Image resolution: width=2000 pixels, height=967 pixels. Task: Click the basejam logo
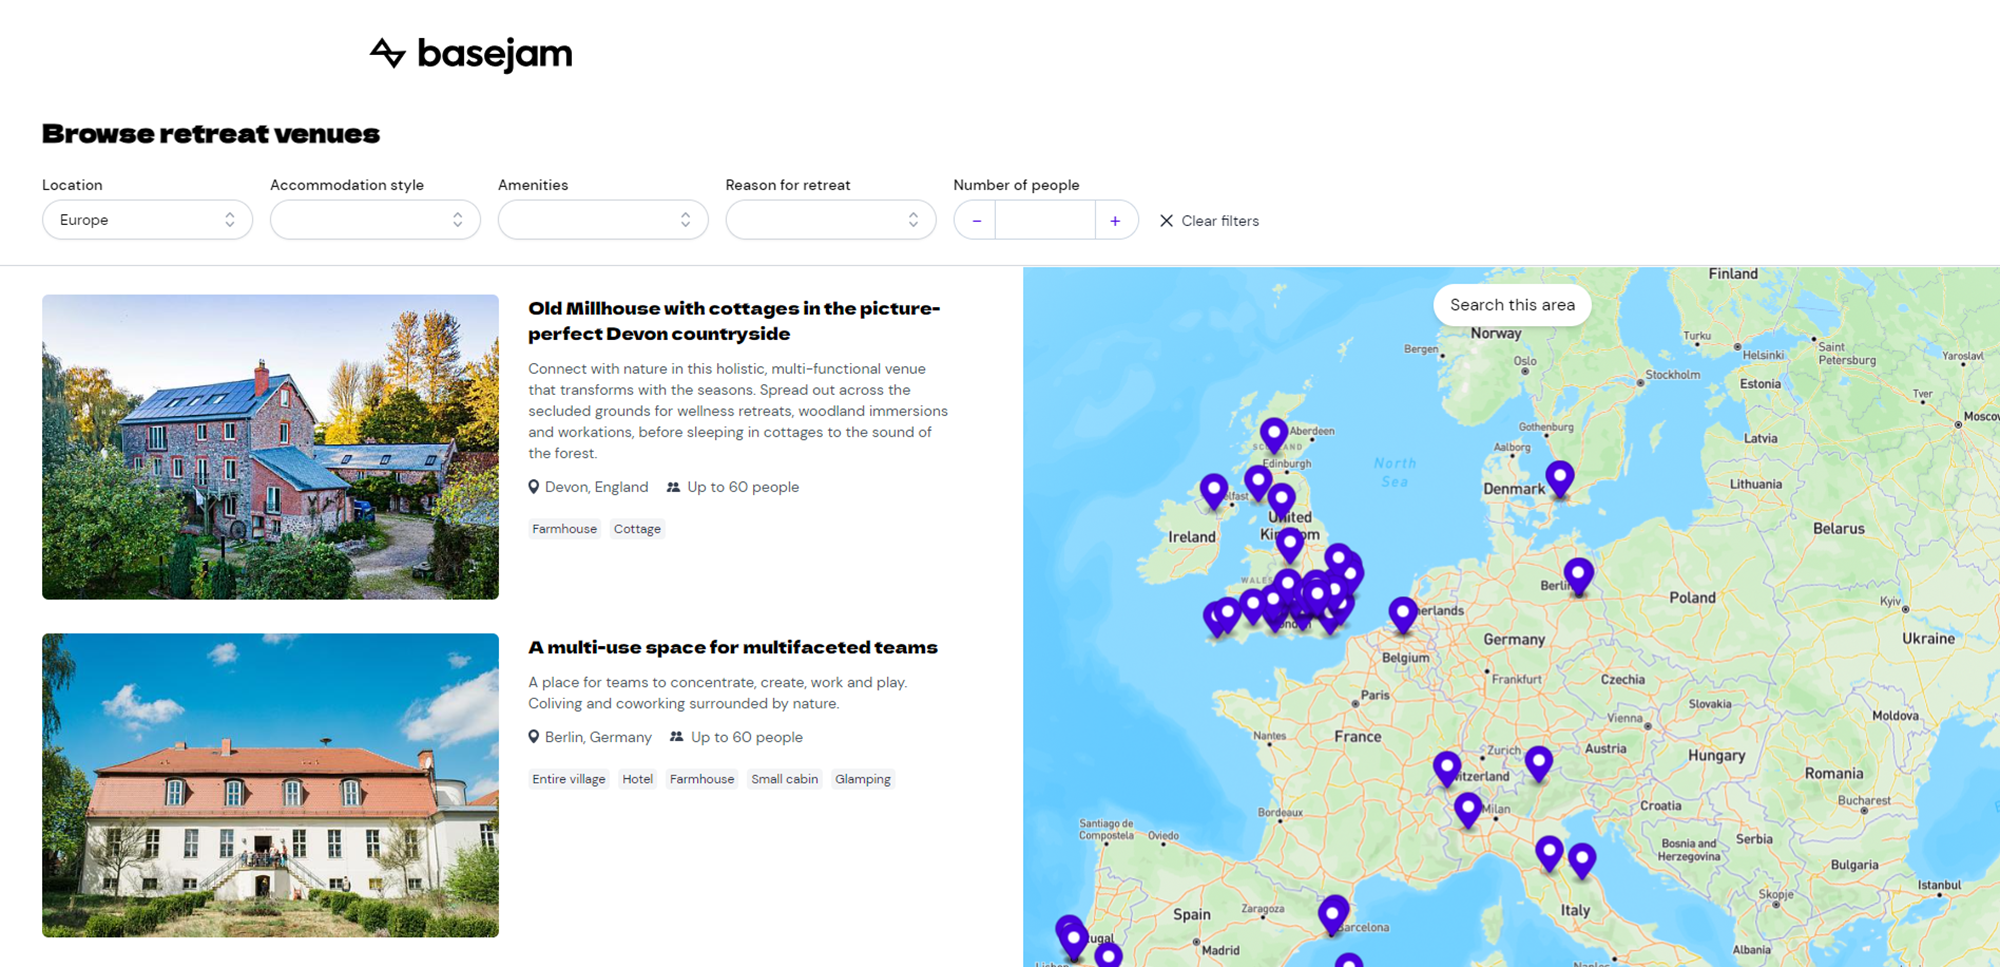471,54
